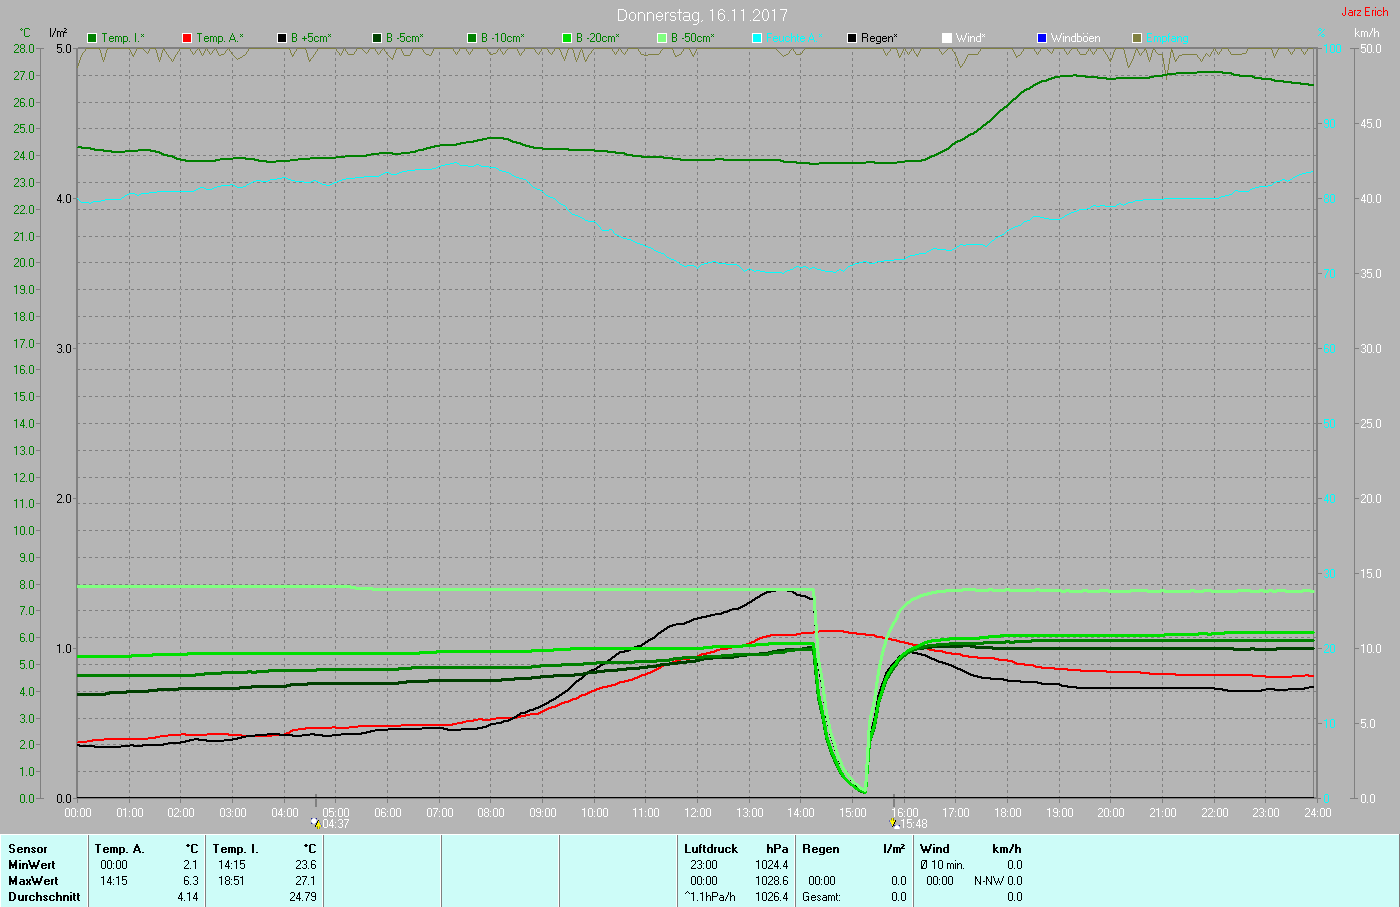Click the B -20cm legend marker

pyautogui.click(x=567, y=38)
